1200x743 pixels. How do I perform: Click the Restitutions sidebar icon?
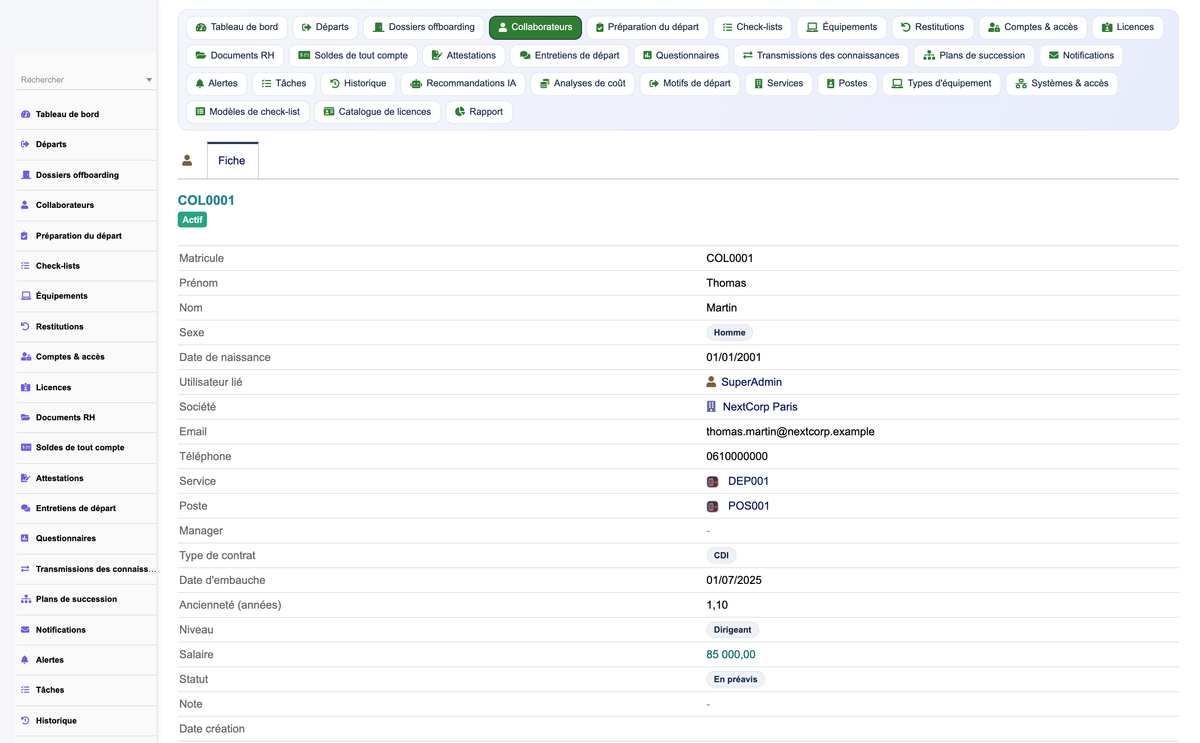25,327
